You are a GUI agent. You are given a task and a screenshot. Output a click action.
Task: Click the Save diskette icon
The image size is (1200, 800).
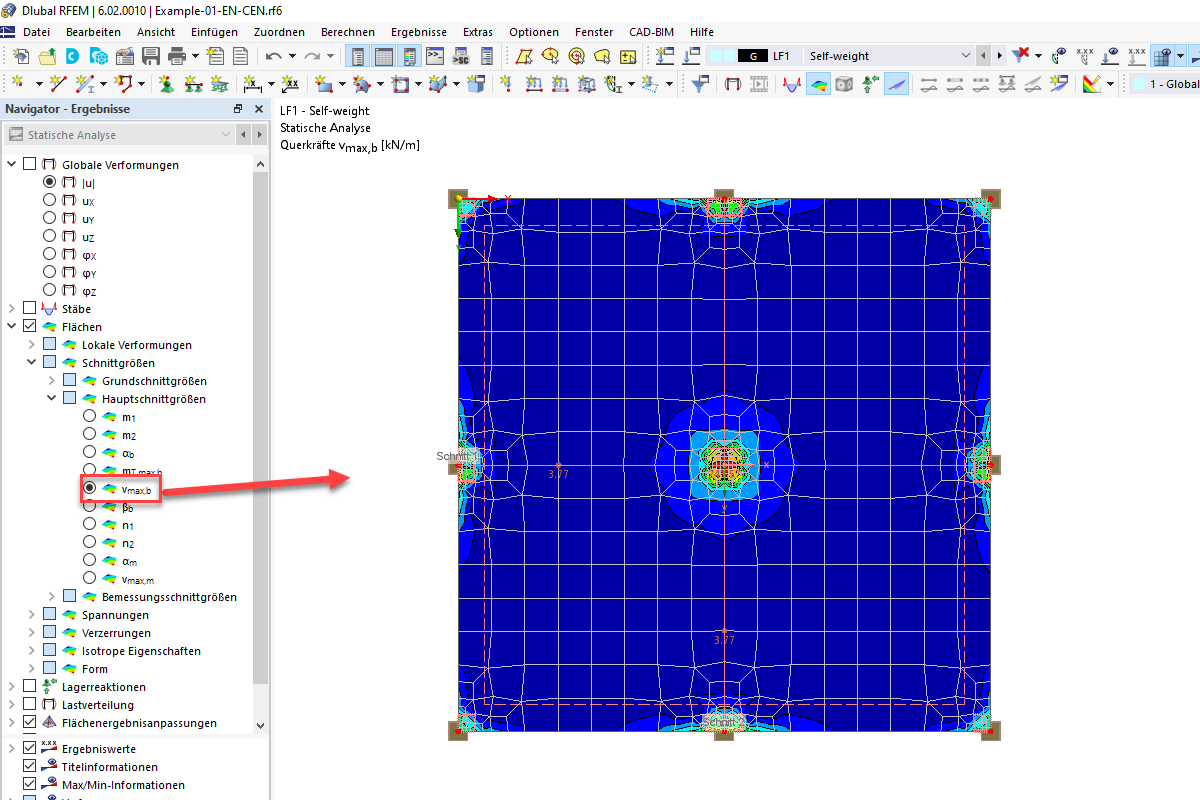[151, 56]
